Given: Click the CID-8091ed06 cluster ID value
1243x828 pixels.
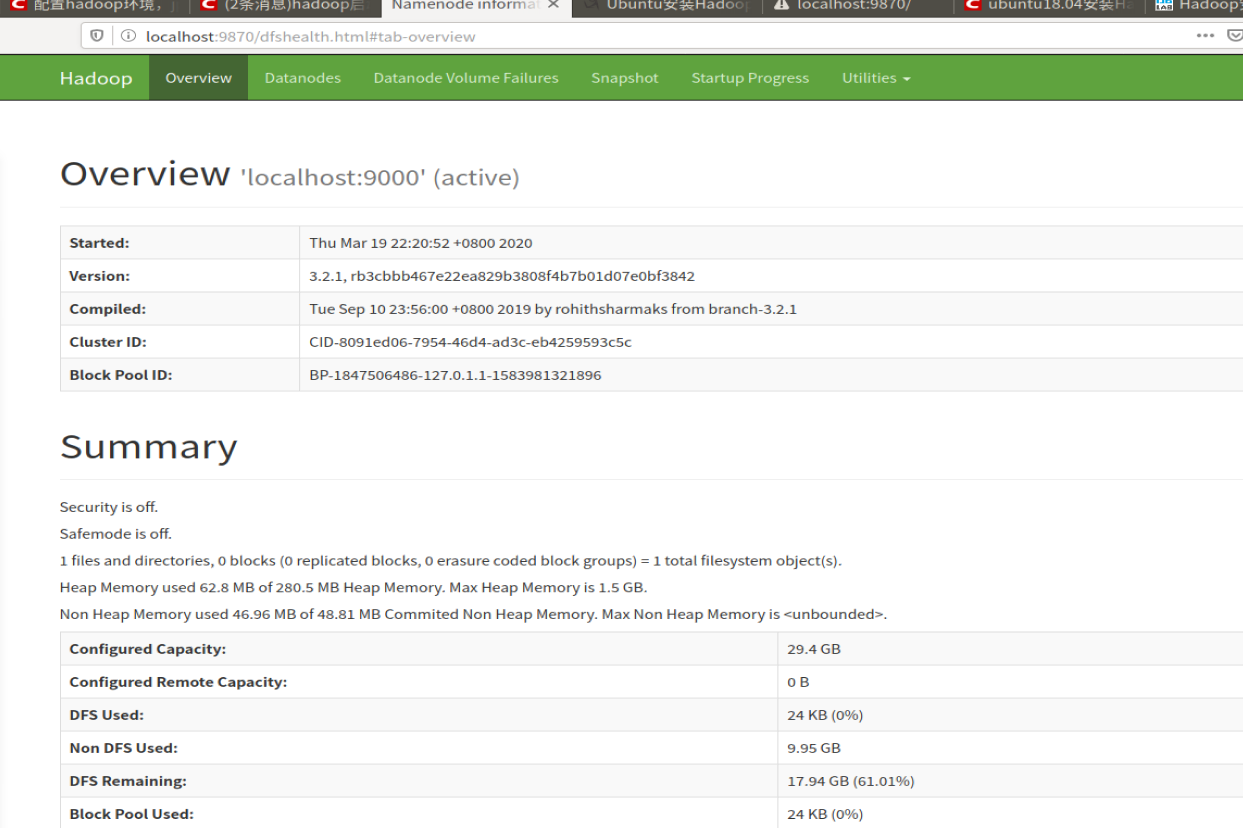Looking at the screenshot, I should (470, 342).
